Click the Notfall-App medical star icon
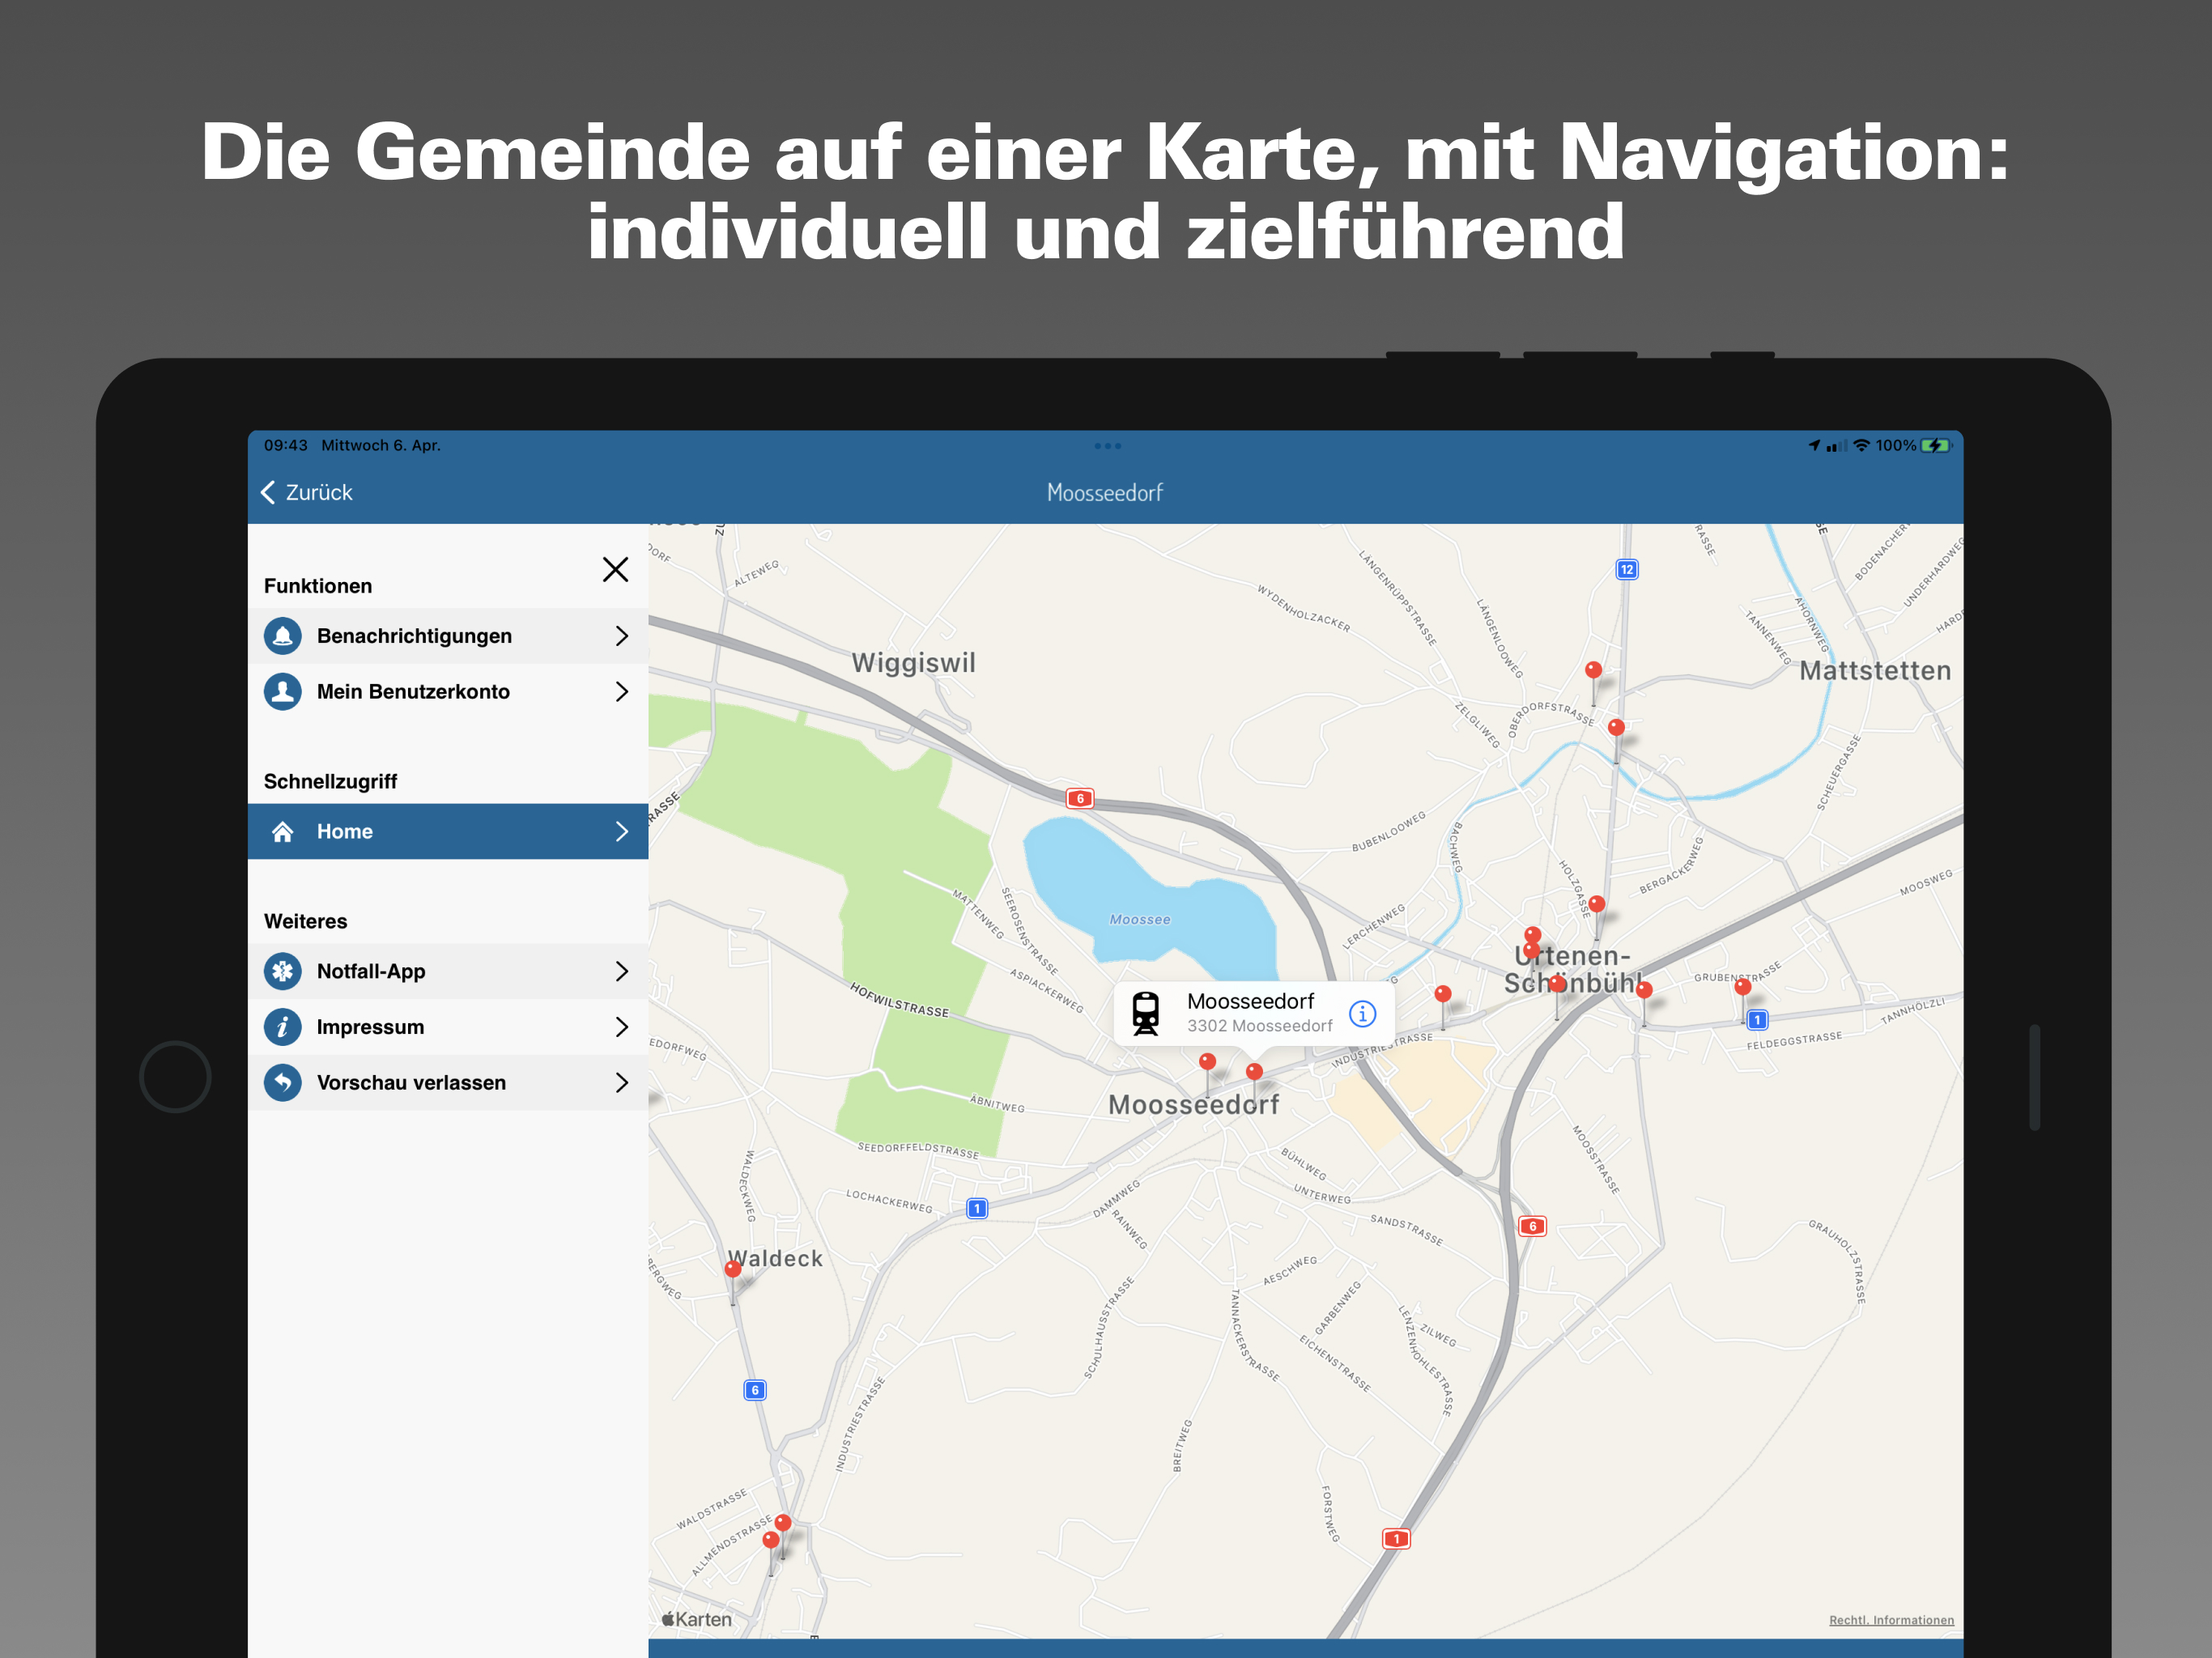This screenshot has height=1658, width=2212. (283, 971)
